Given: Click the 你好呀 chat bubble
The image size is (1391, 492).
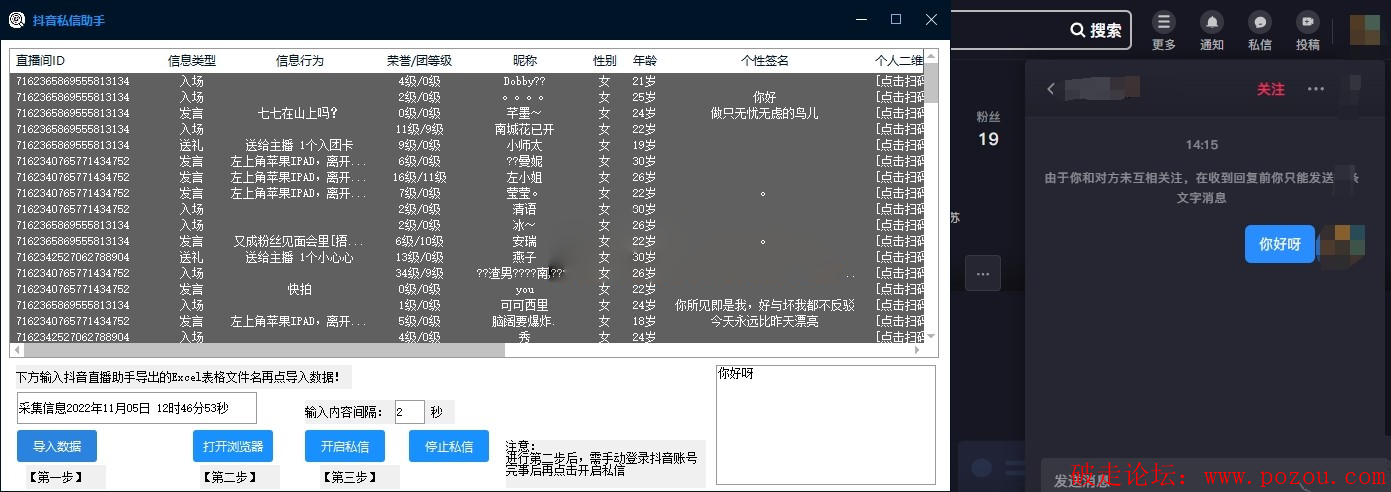Looking at the screenshot, I should point(1280,244).
